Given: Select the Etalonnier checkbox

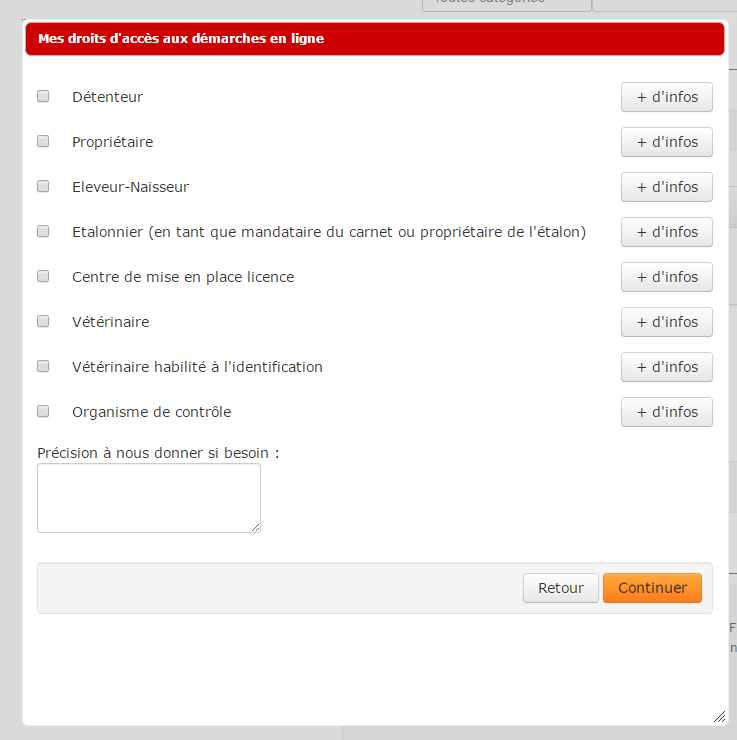Looking at the screenshot, I should coord(43,231).
